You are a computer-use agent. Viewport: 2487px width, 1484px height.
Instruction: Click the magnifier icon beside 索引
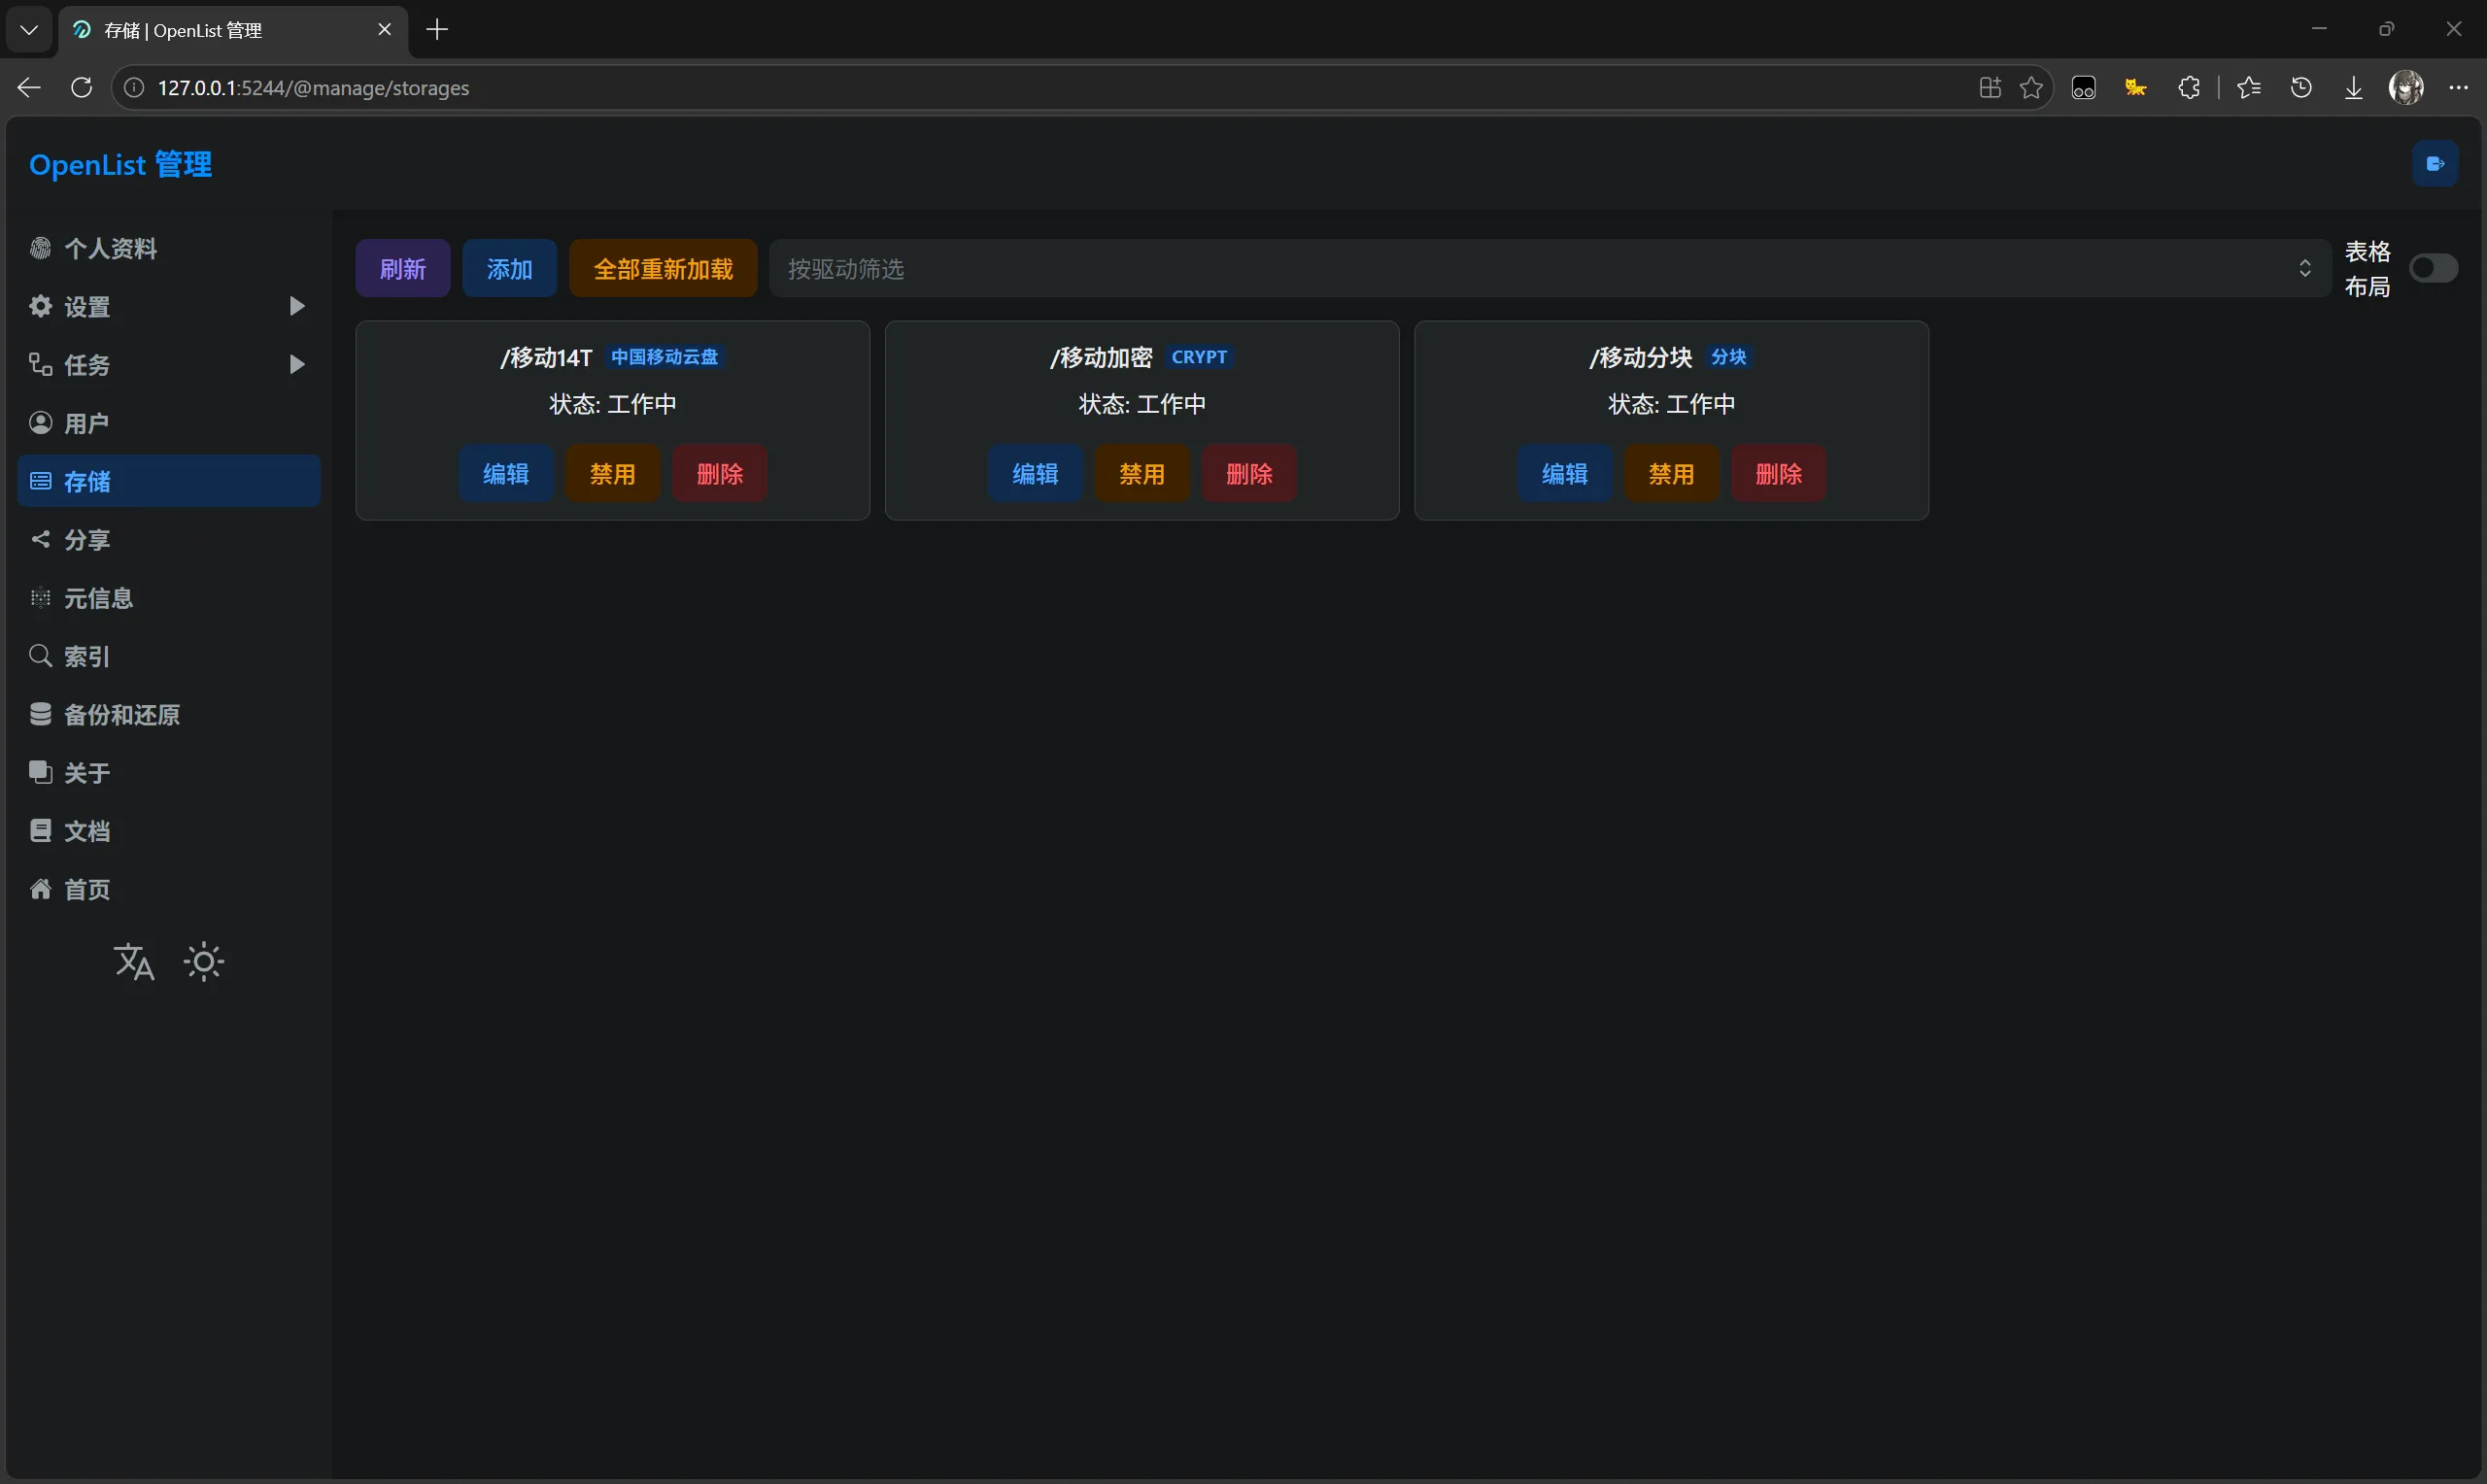click(41, 656)
